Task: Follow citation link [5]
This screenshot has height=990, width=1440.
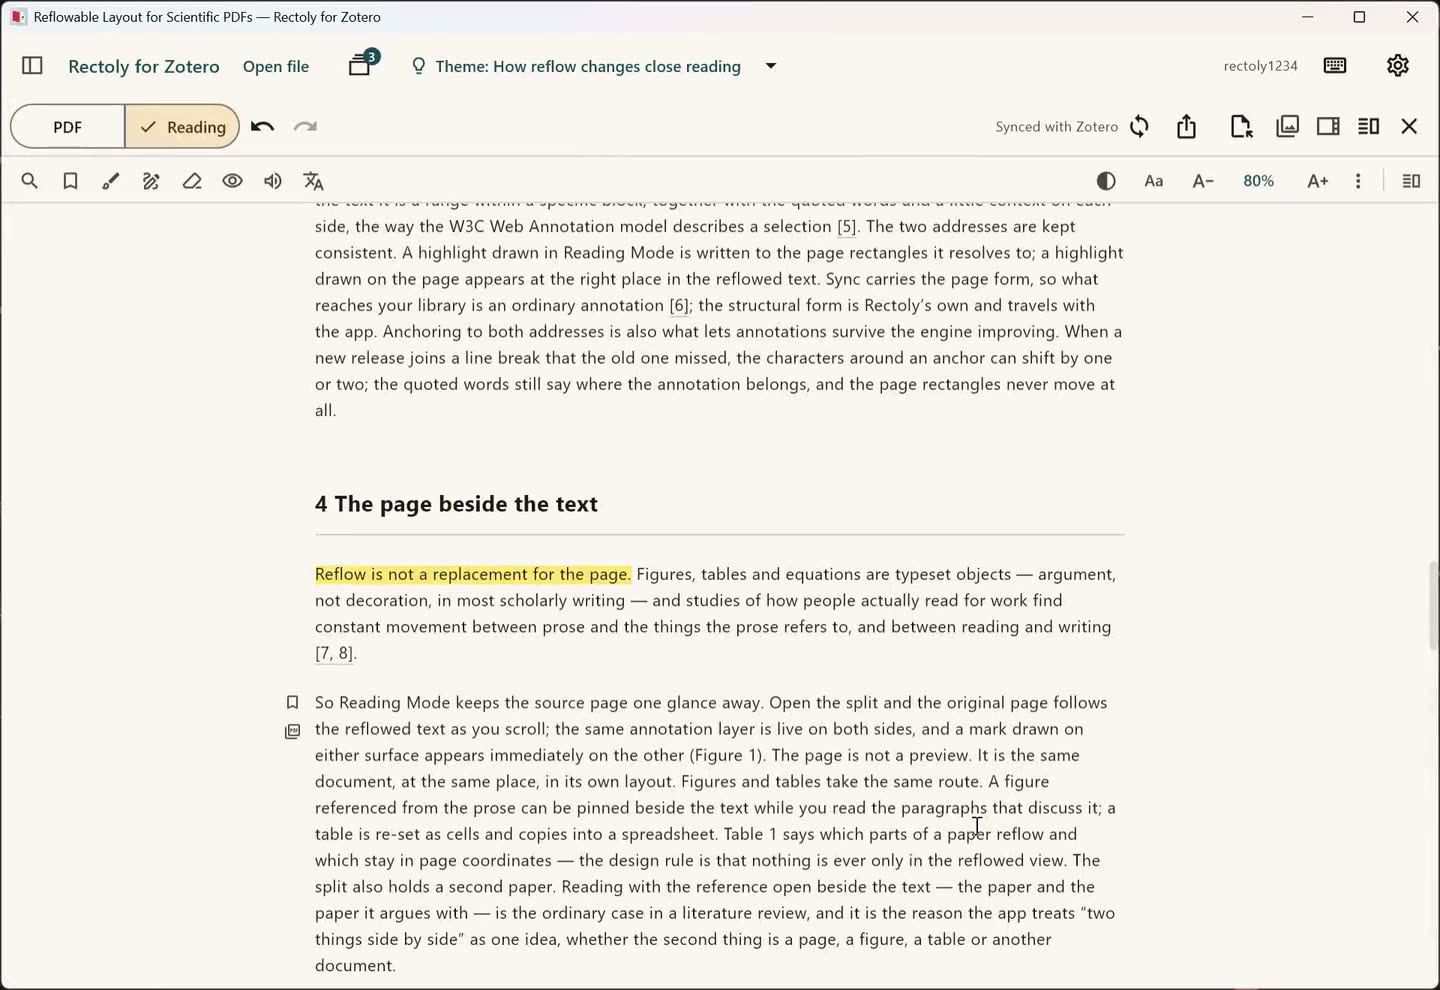Action: pyautogui.click(x=847, y=226)
